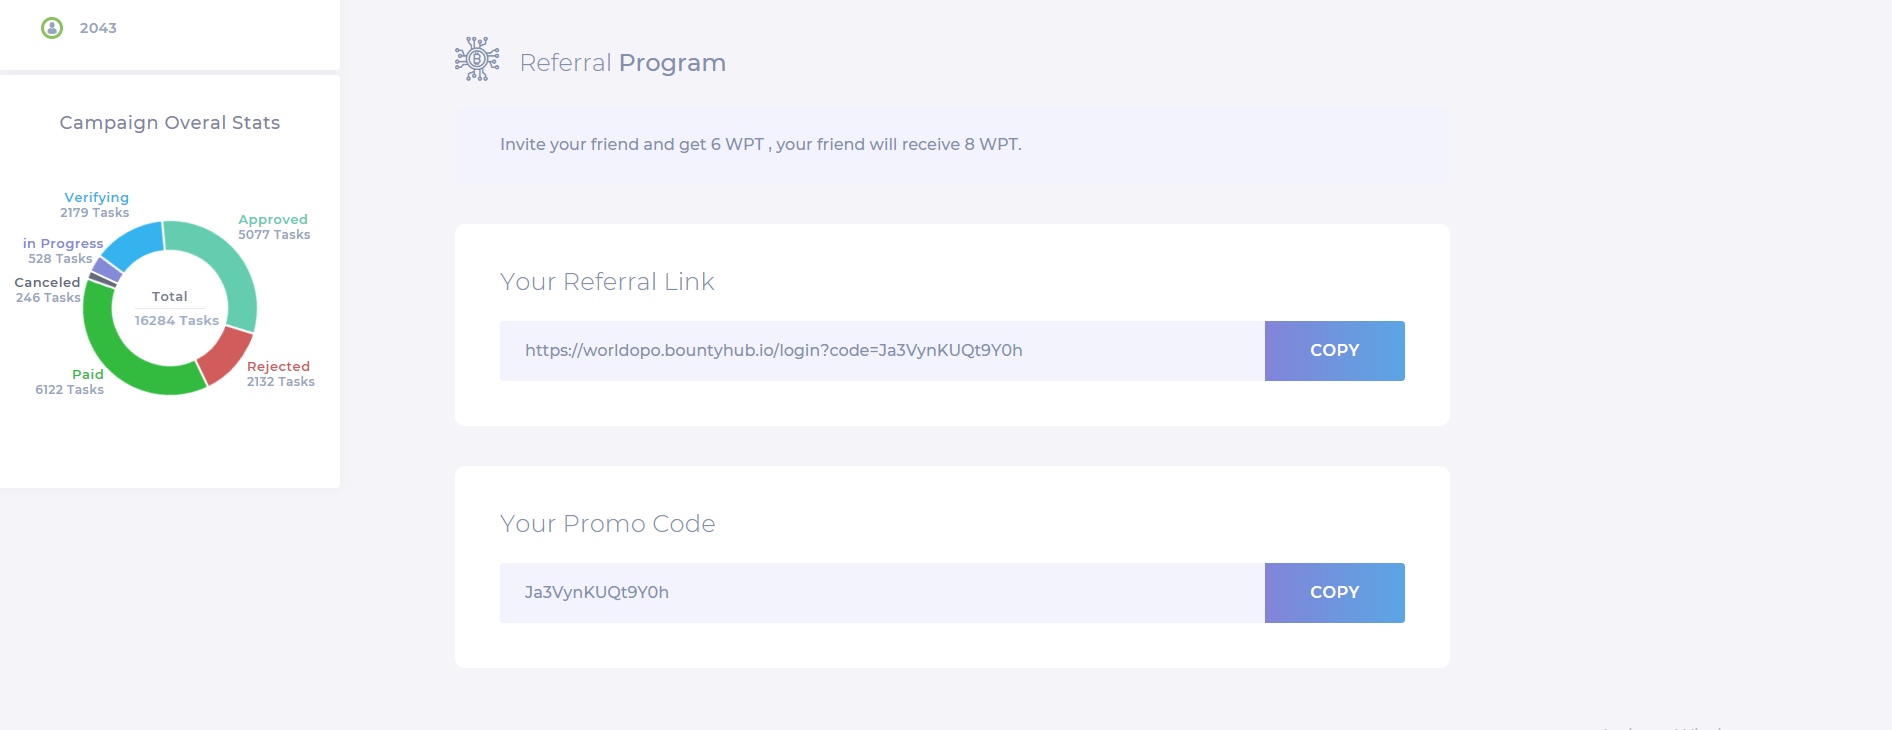Click the purple in Progress chart segment
The image size is (1892, 730).
point(107,269)
